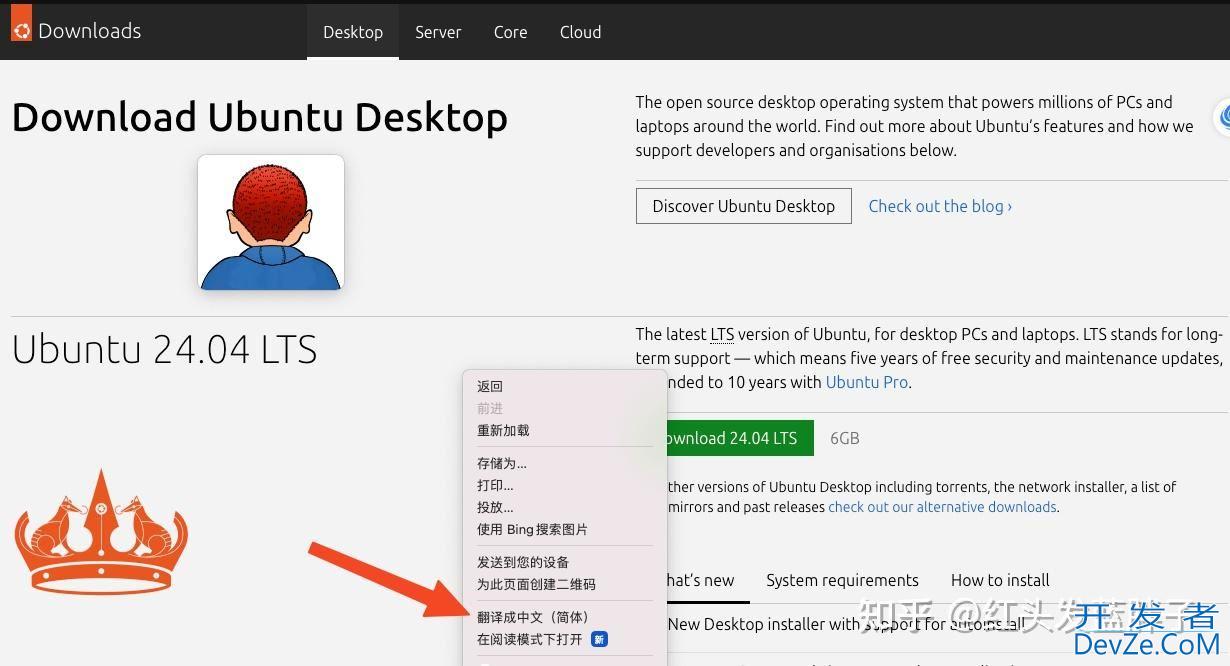Follow the Check out the blog link

[940, 206]
